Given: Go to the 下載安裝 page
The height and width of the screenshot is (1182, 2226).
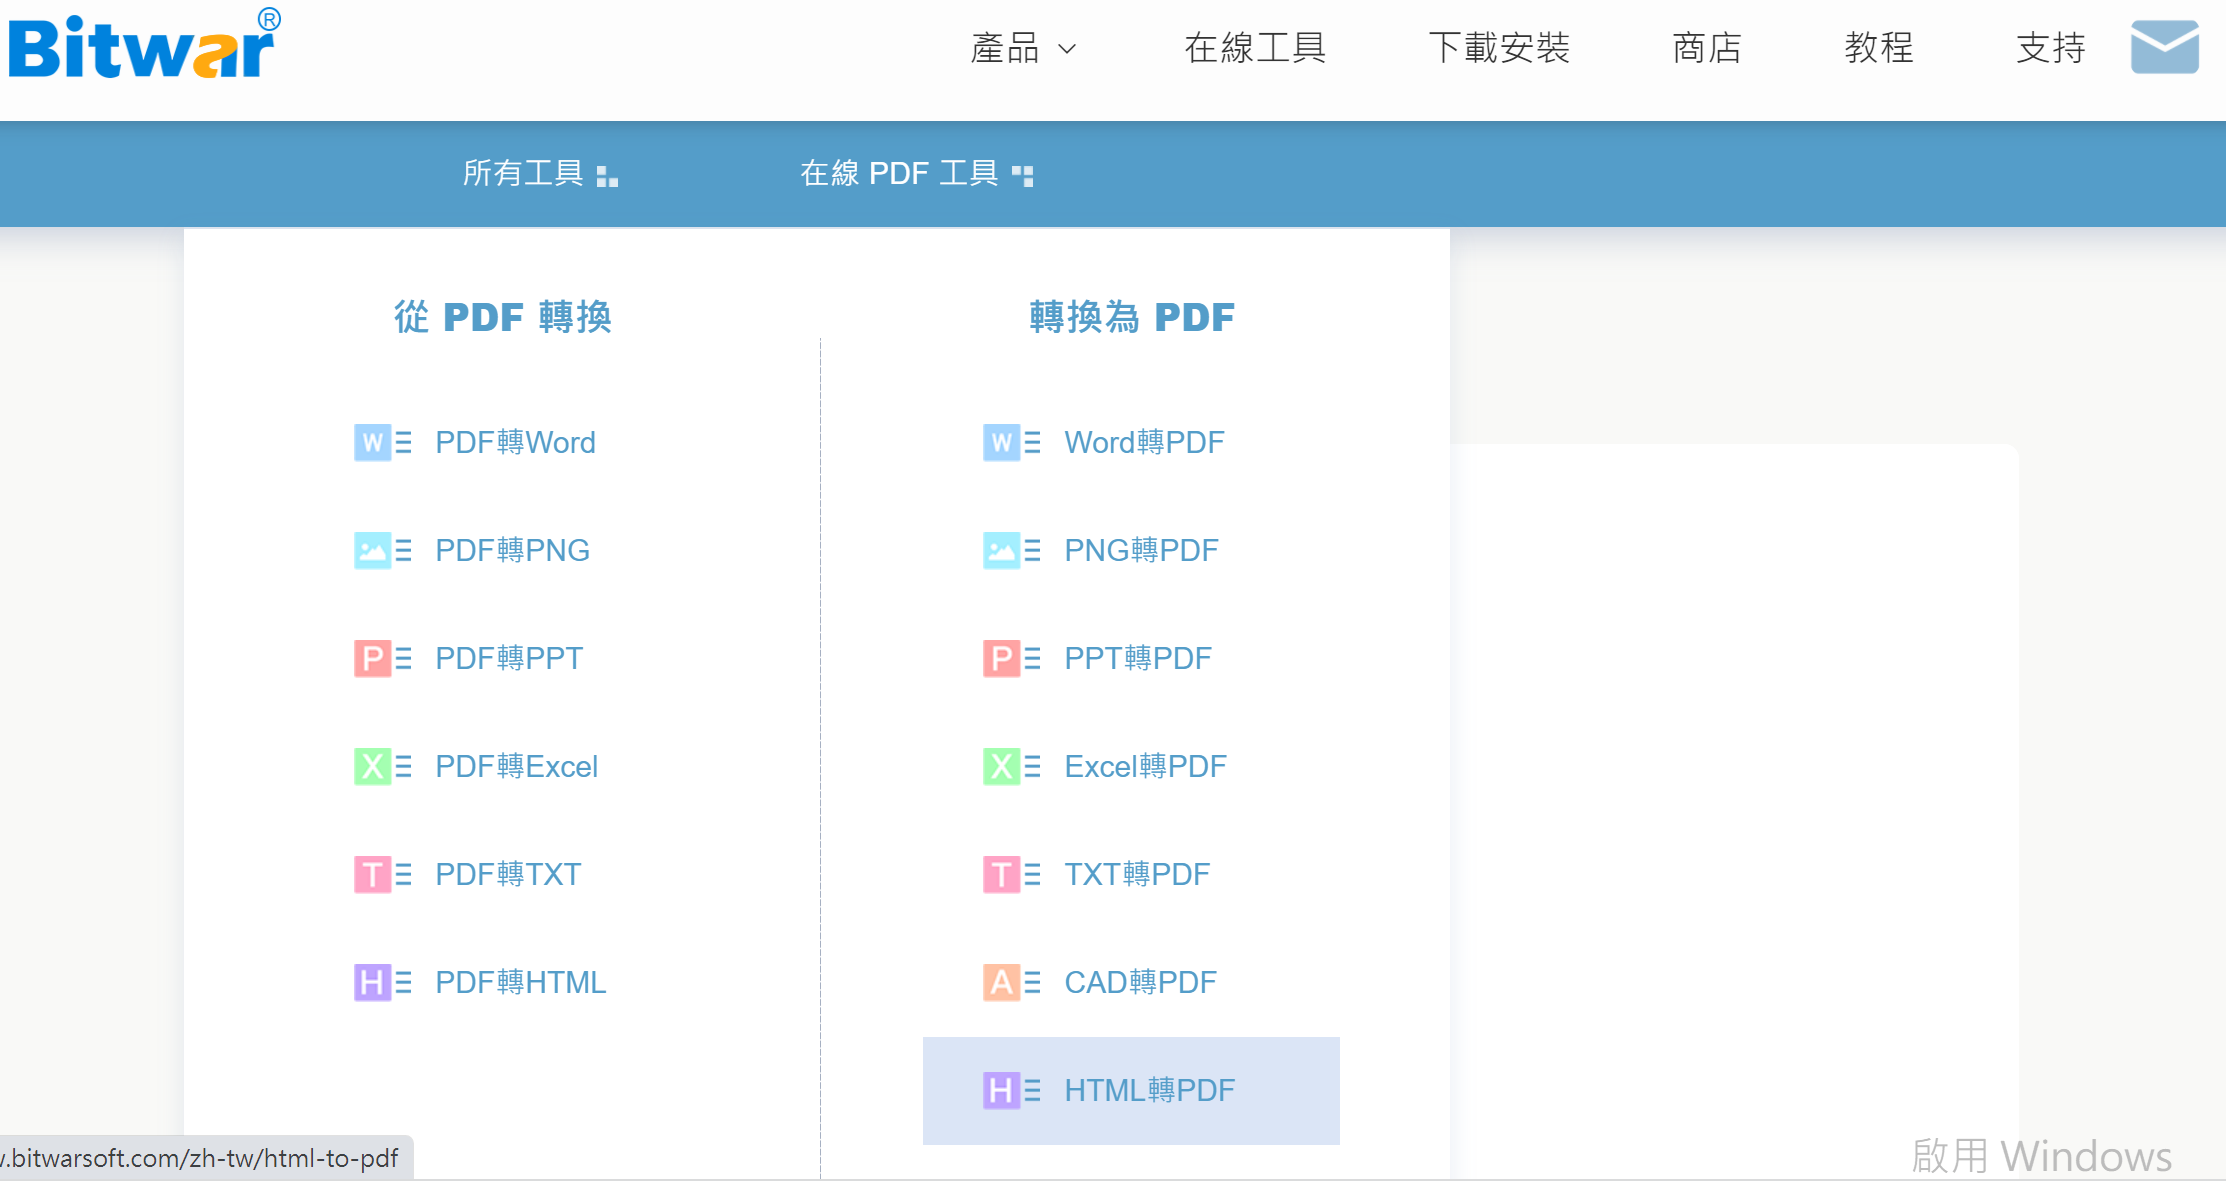Looking at the screenshot, I should [x=1498, y=48].
